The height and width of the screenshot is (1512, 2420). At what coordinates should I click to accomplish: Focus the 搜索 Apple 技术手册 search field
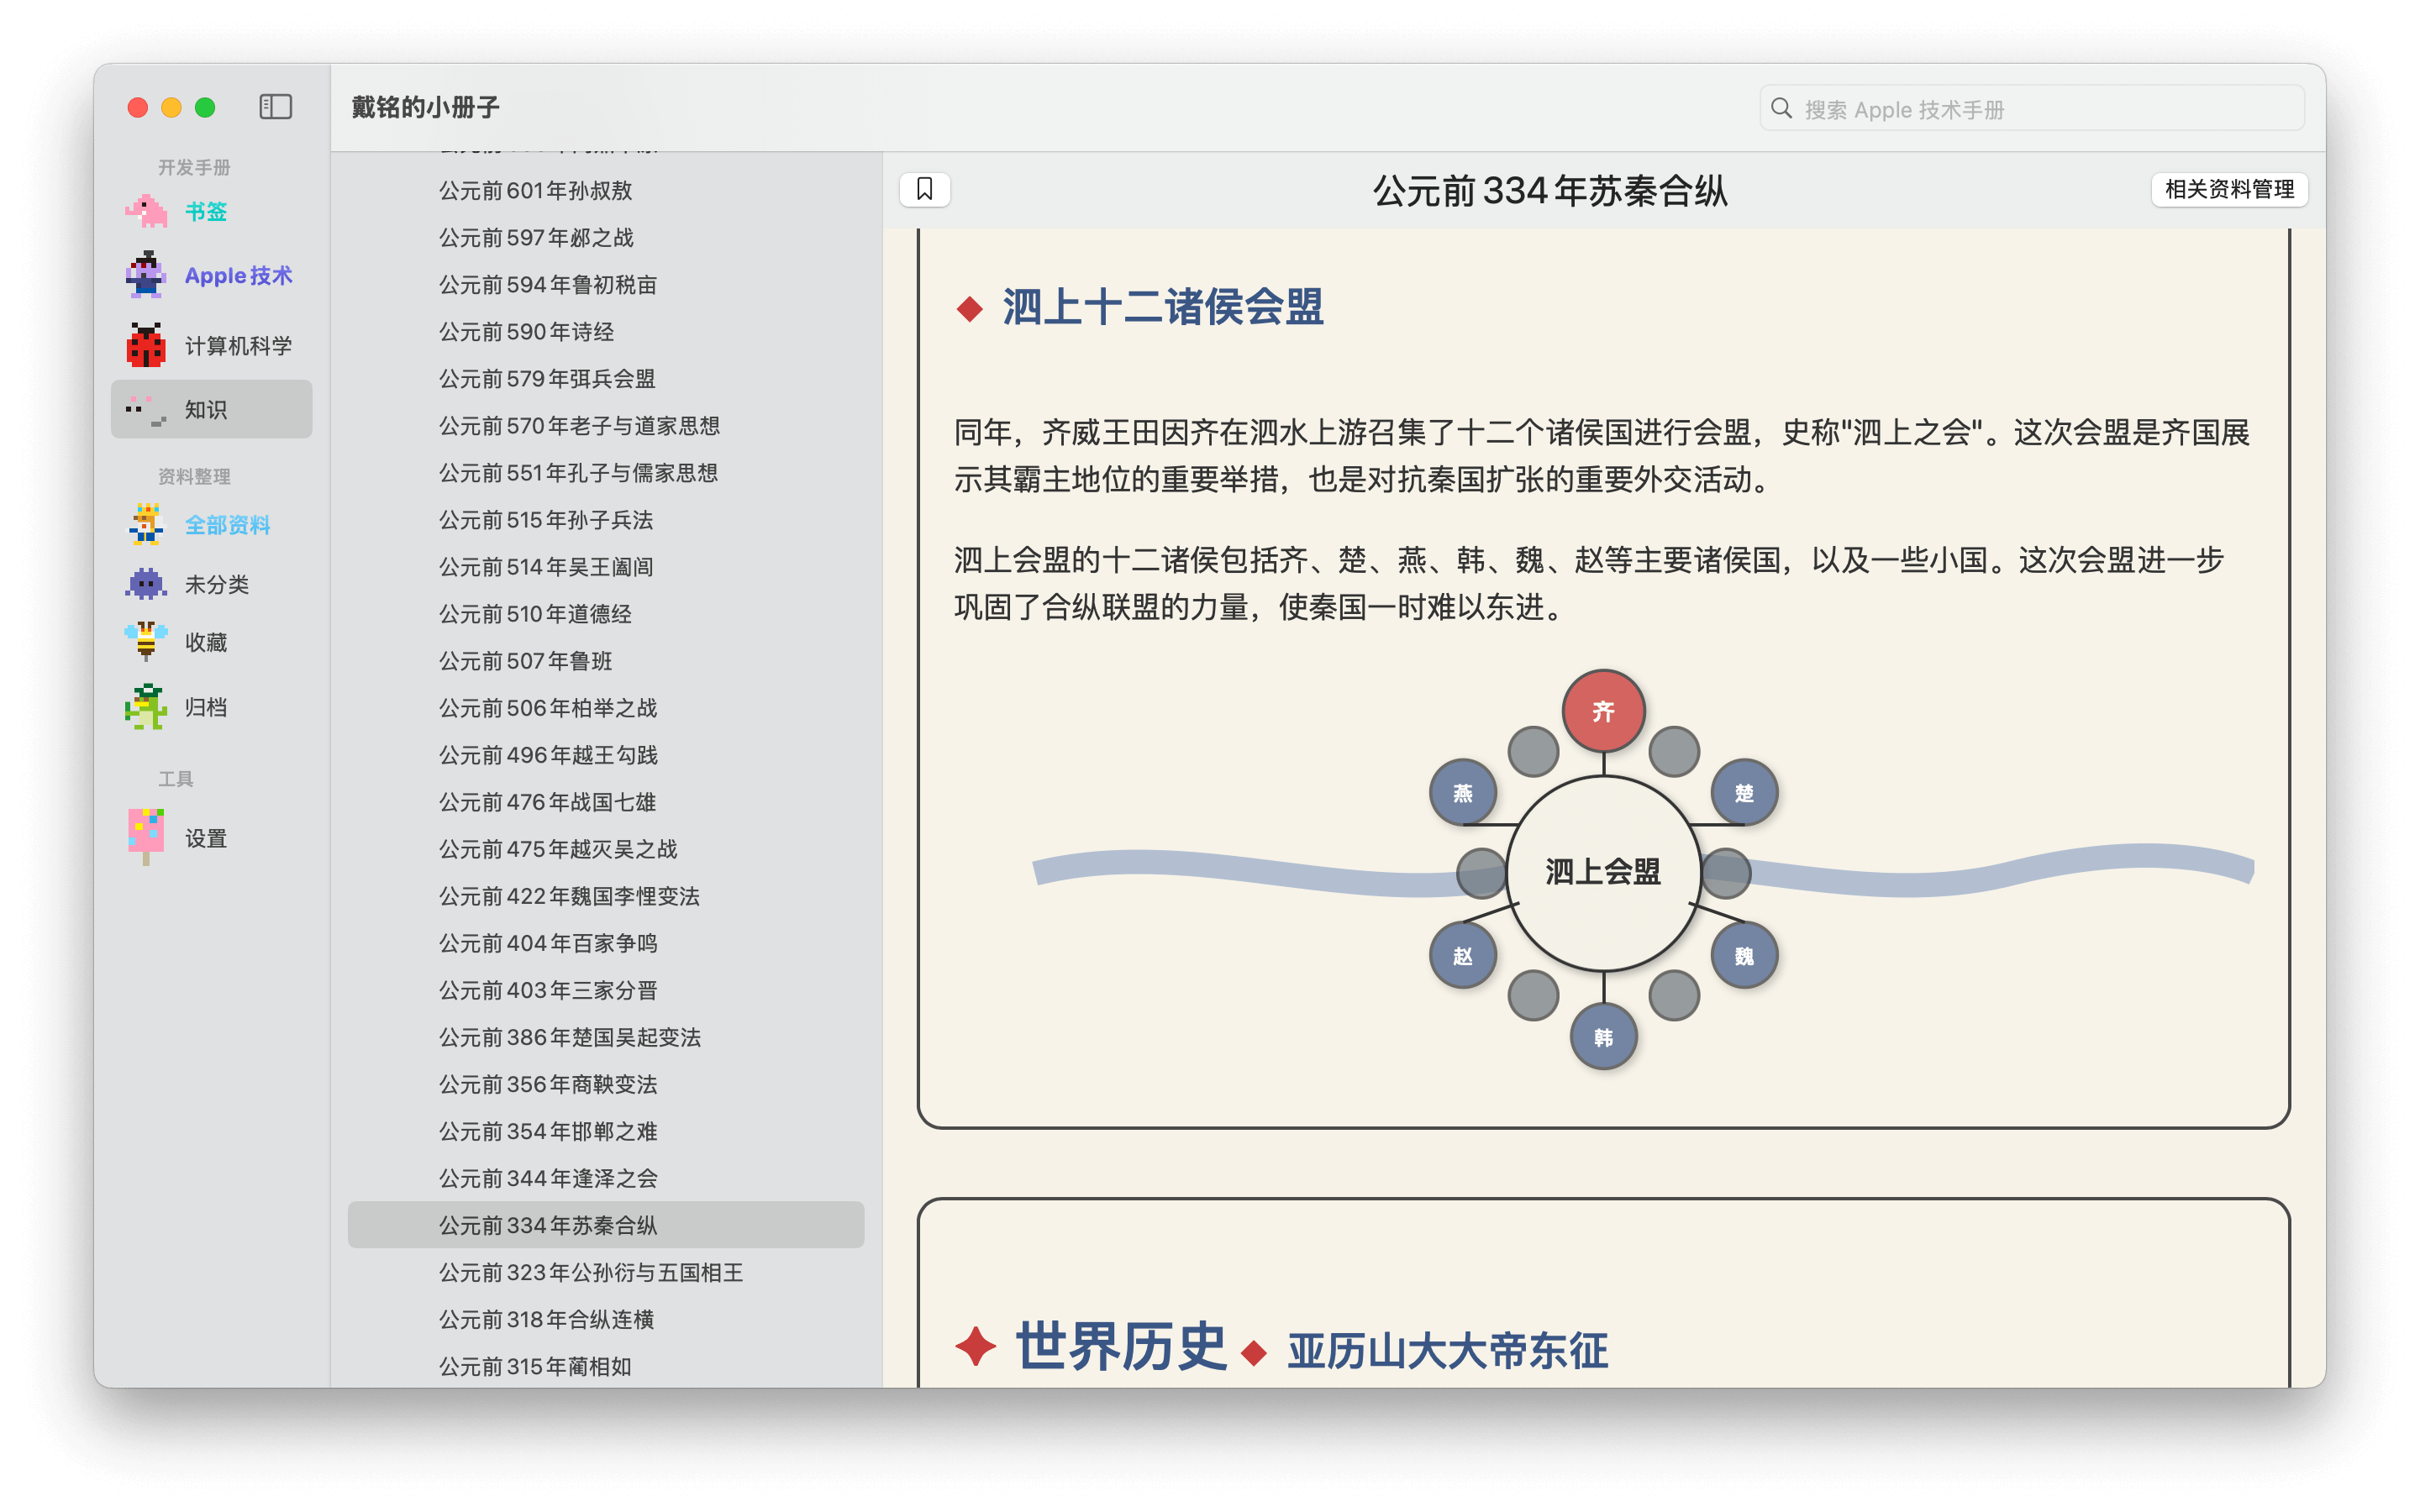tap(2031, 108)
